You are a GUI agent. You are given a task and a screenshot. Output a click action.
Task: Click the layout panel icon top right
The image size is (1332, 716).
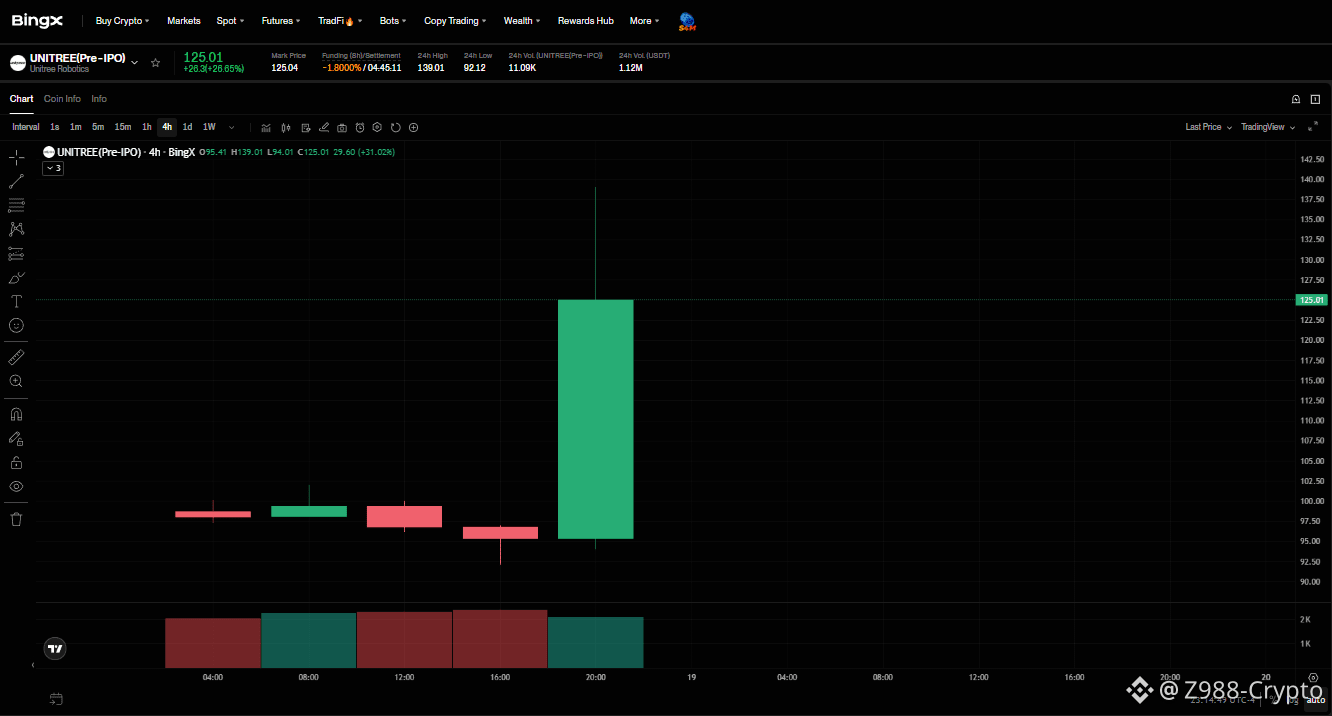(1315, 99)
